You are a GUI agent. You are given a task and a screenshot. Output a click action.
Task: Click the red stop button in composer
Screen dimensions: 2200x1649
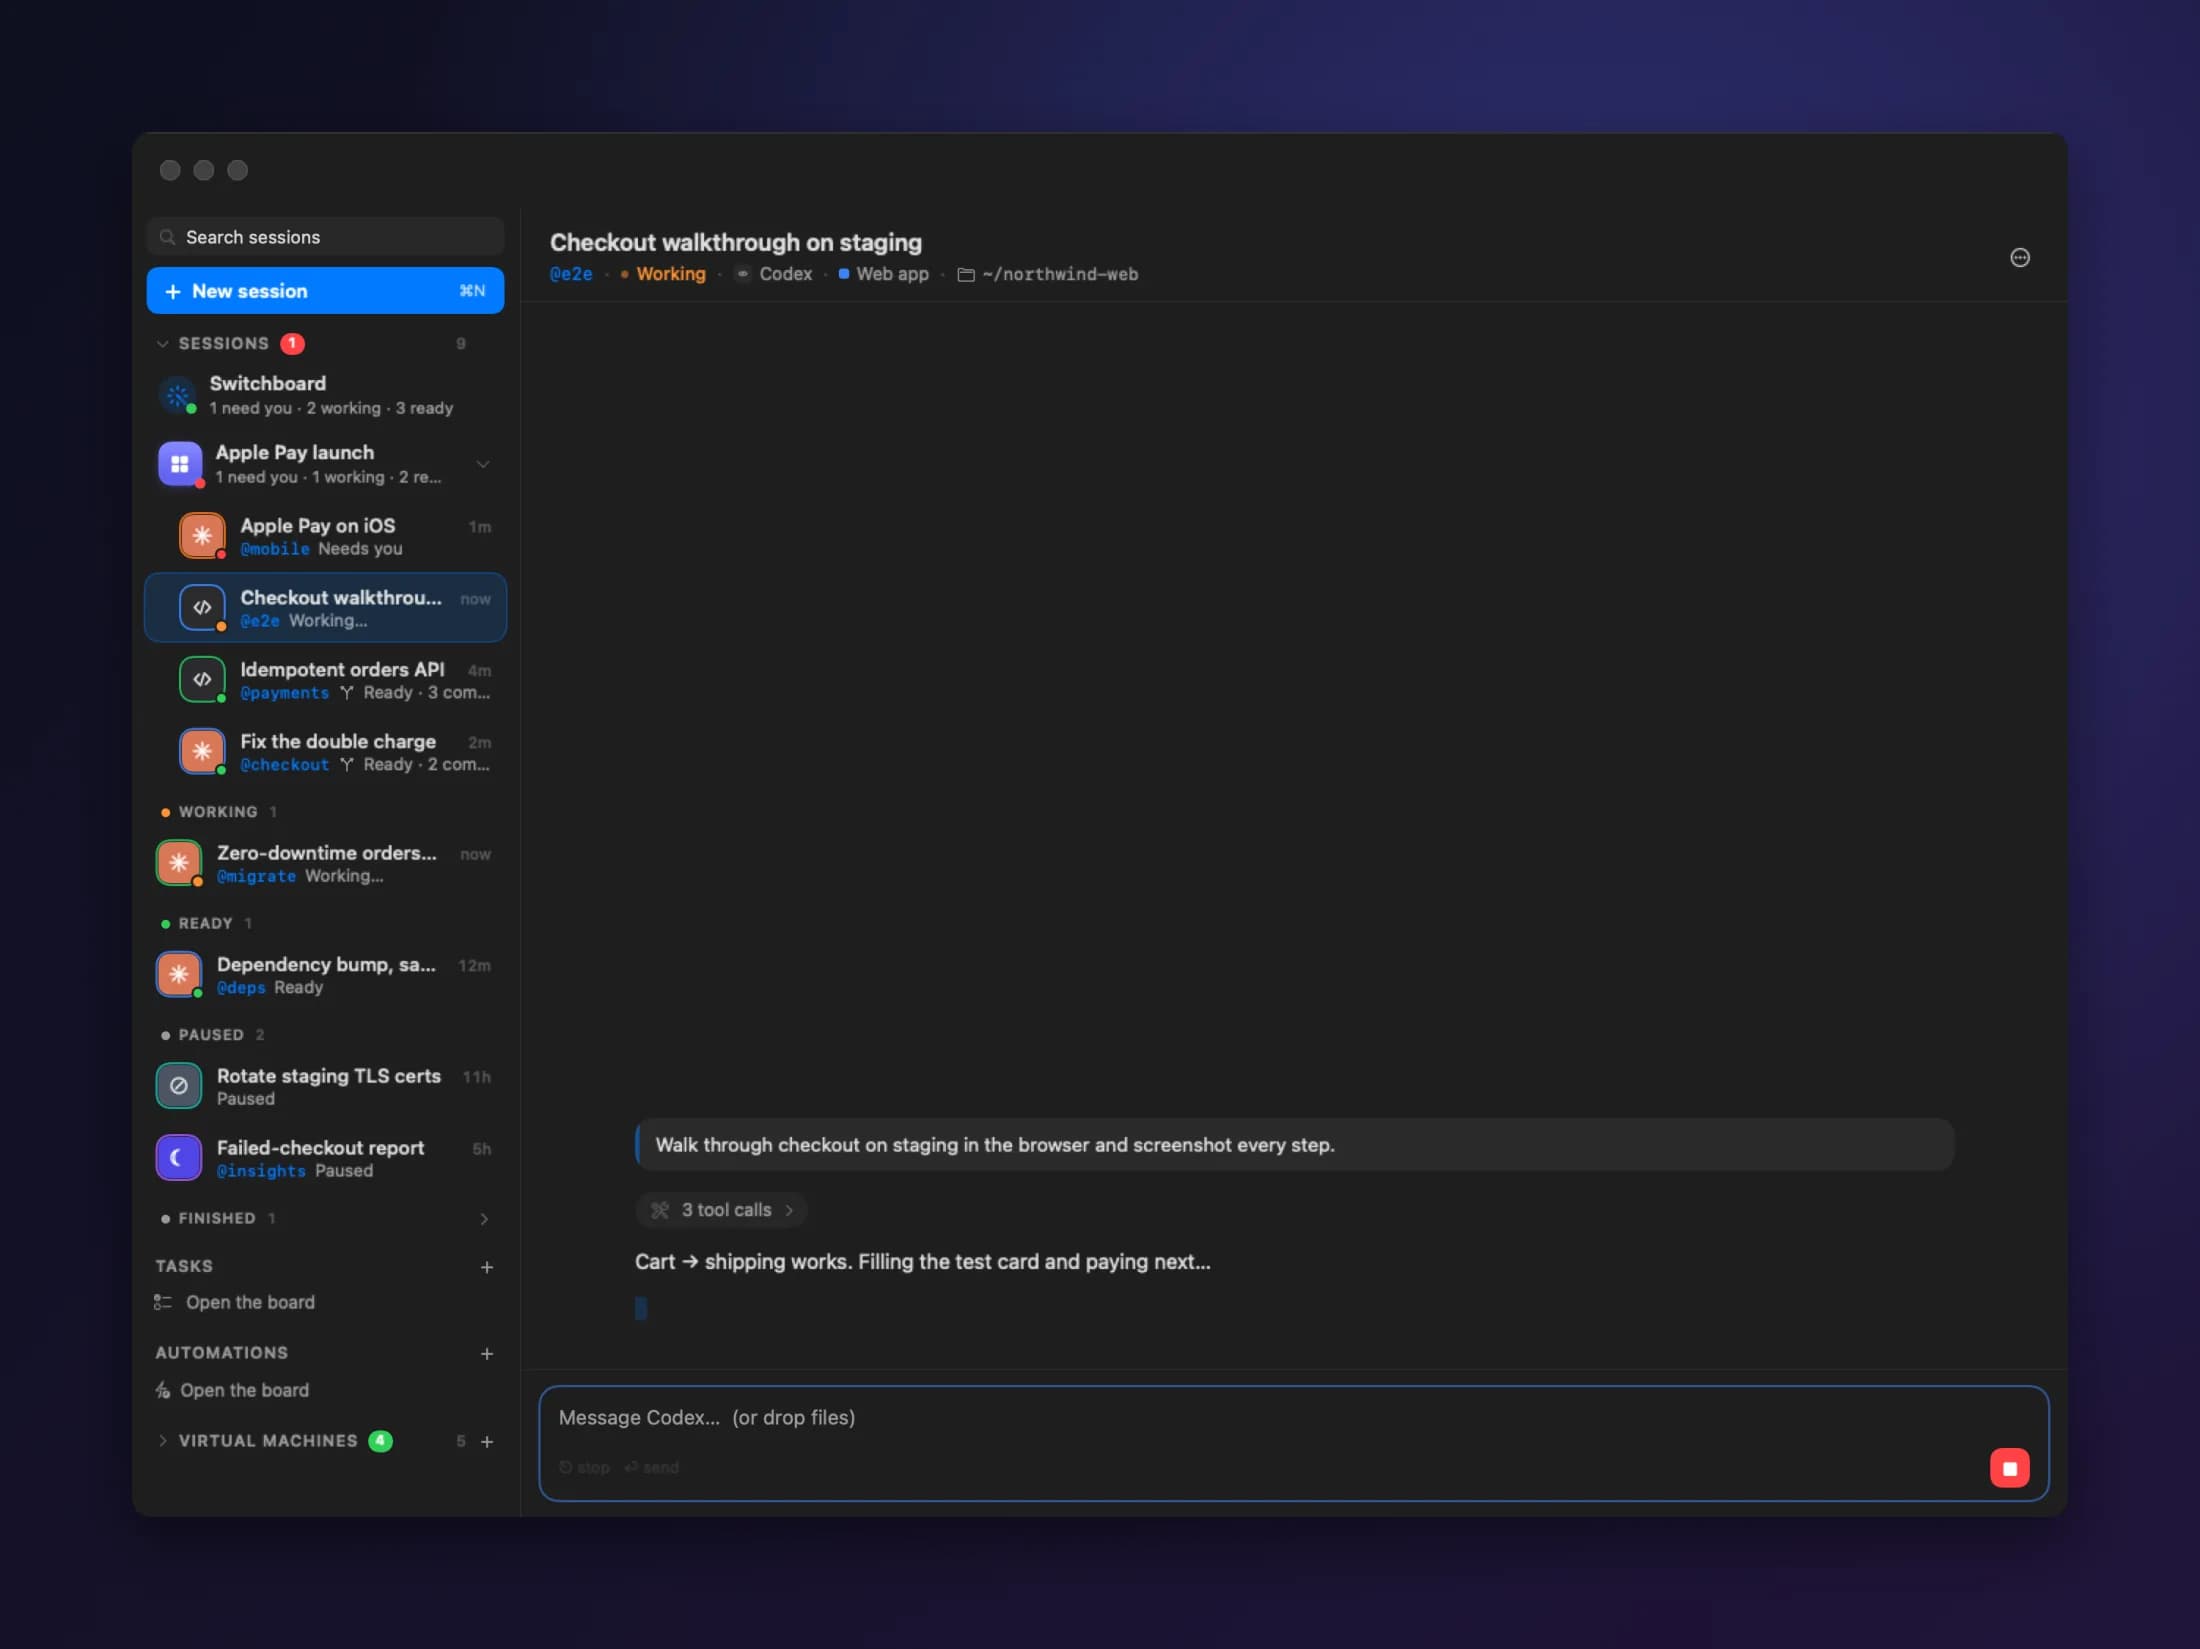point(2009,1468)
